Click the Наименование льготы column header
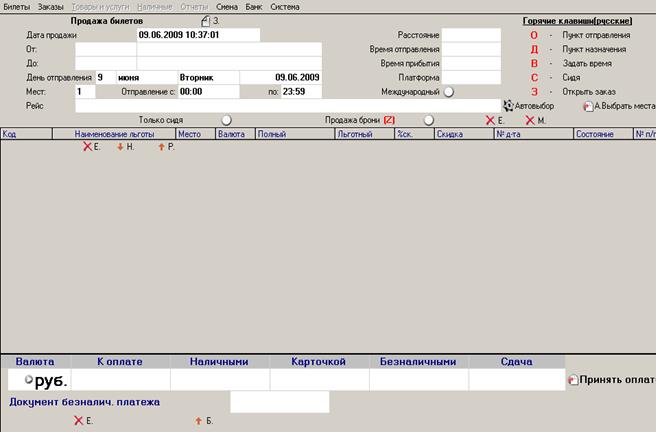 pos(114,134)
